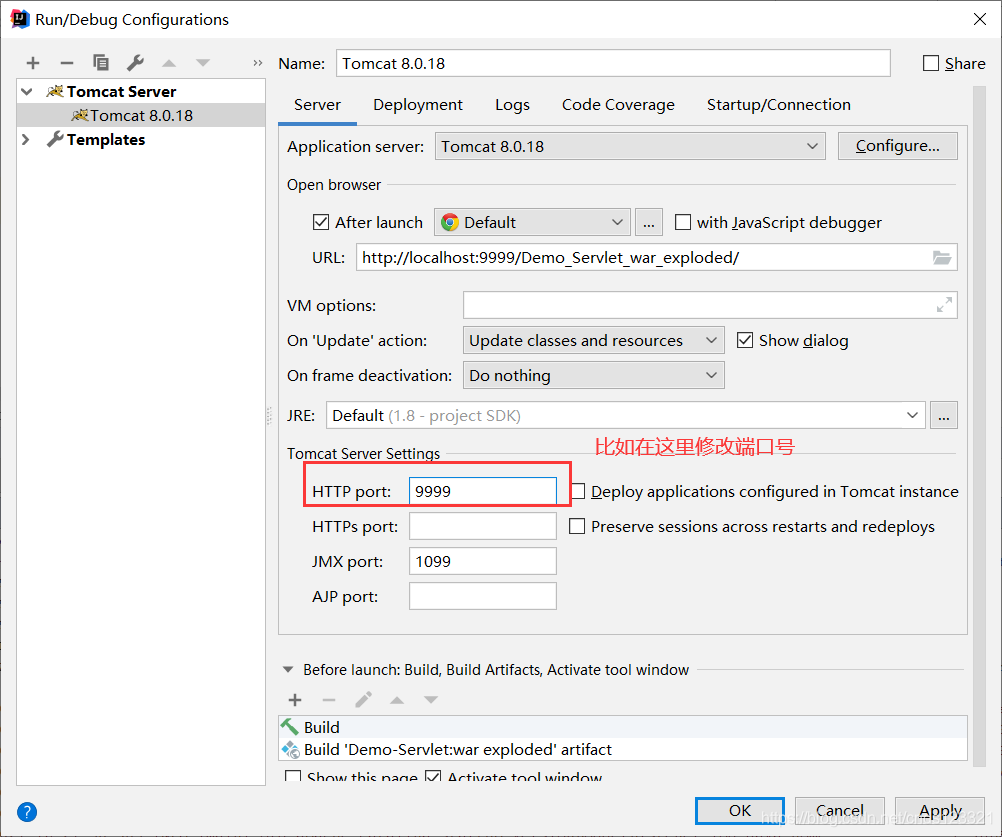
Task: Open Application server dropdown
Action: coord(630,146)
